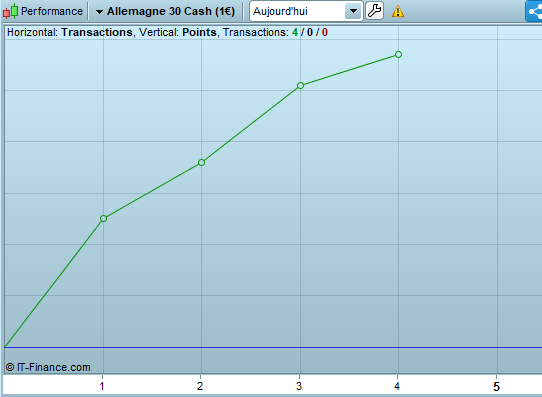Click the yellow warning triangle icon
This screenshot has height=397, width=542.
[x=398, y=11]
